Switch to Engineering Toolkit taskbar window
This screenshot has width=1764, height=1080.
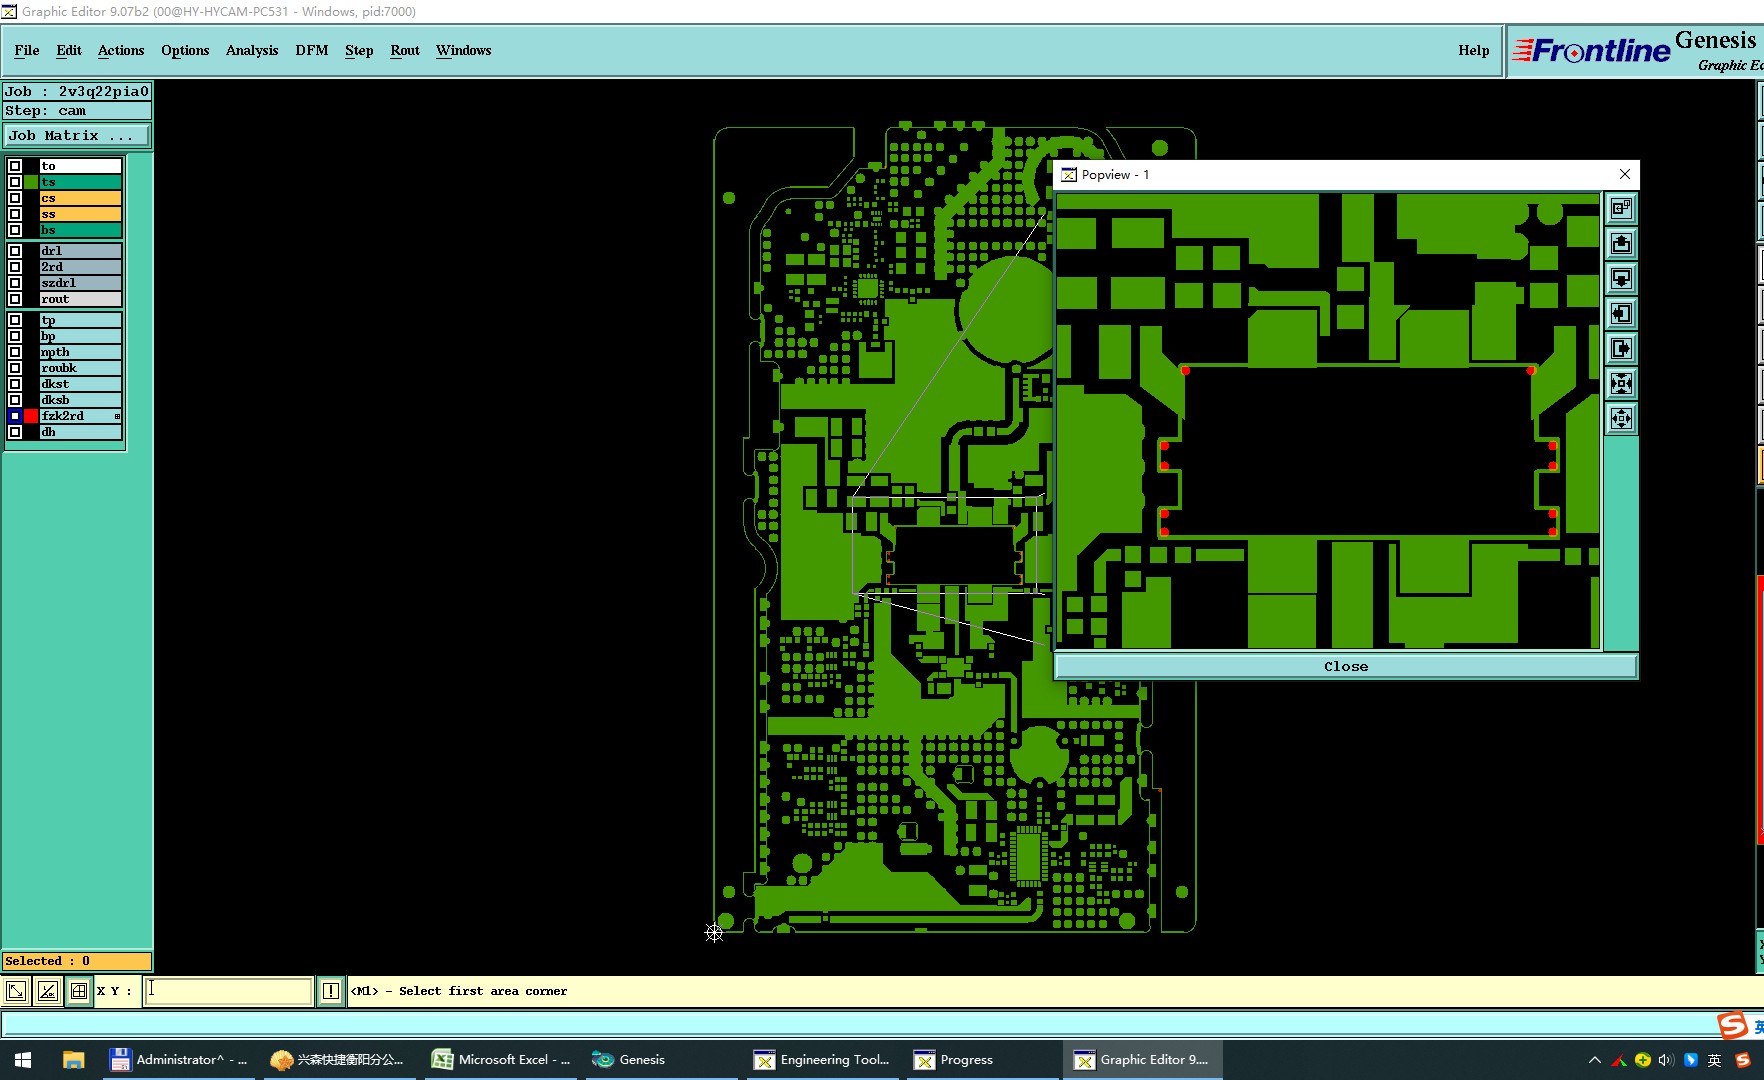click(824, 1060)
